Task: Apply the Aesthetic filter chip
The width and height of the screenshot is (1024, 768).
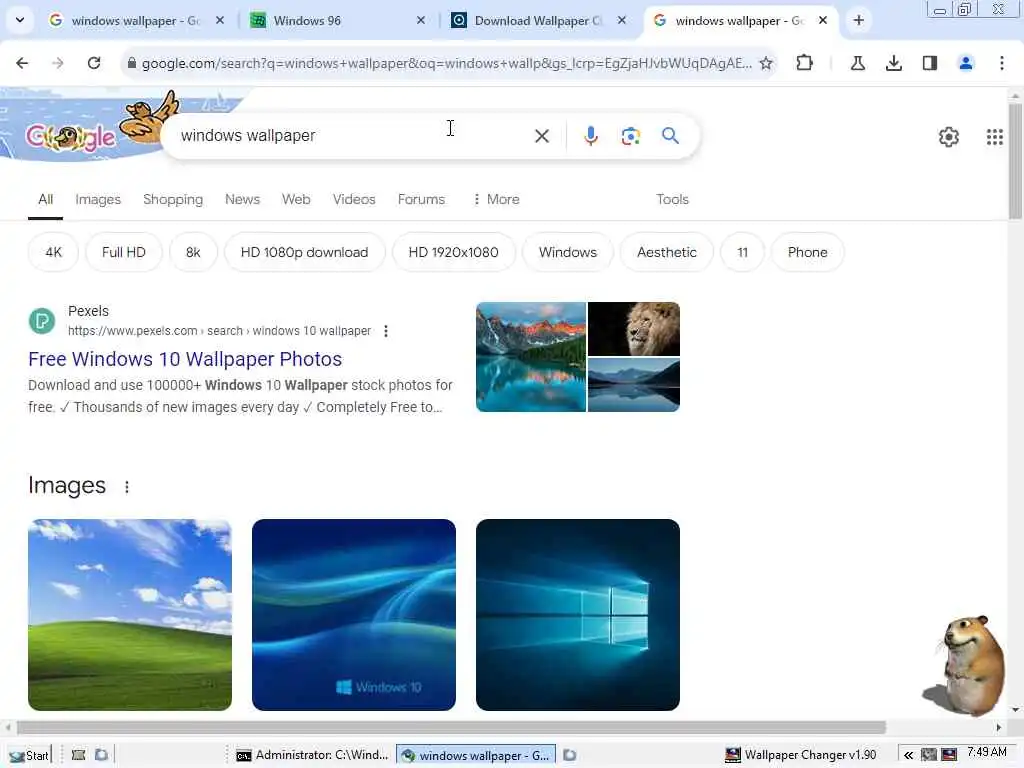Action: click(x=666, y=252)
